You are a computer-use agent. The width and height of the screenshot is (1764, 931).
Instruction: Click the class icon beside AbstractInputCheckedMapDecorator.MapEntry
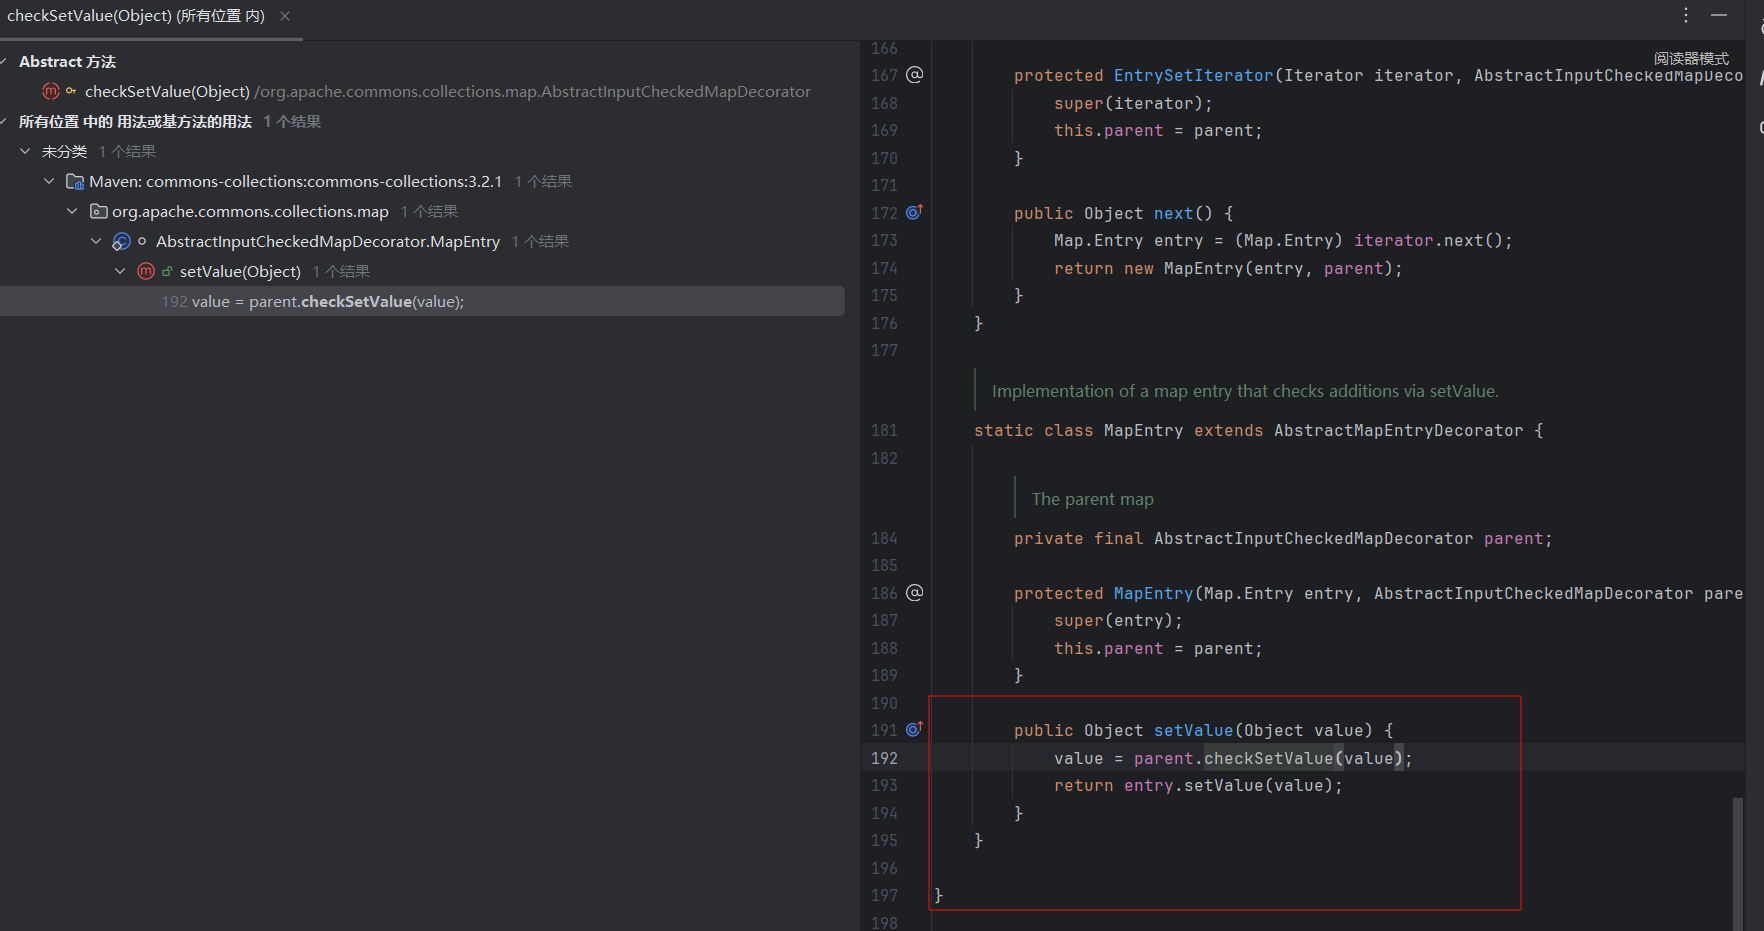(121, 242)
